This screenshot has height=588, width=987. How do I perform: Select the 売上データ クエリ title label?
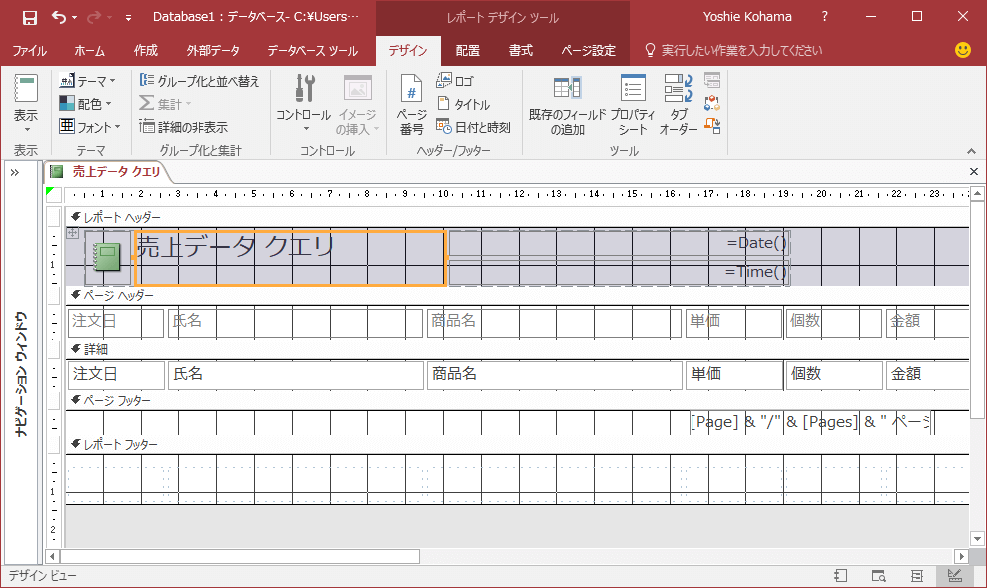tap(290, 258)
